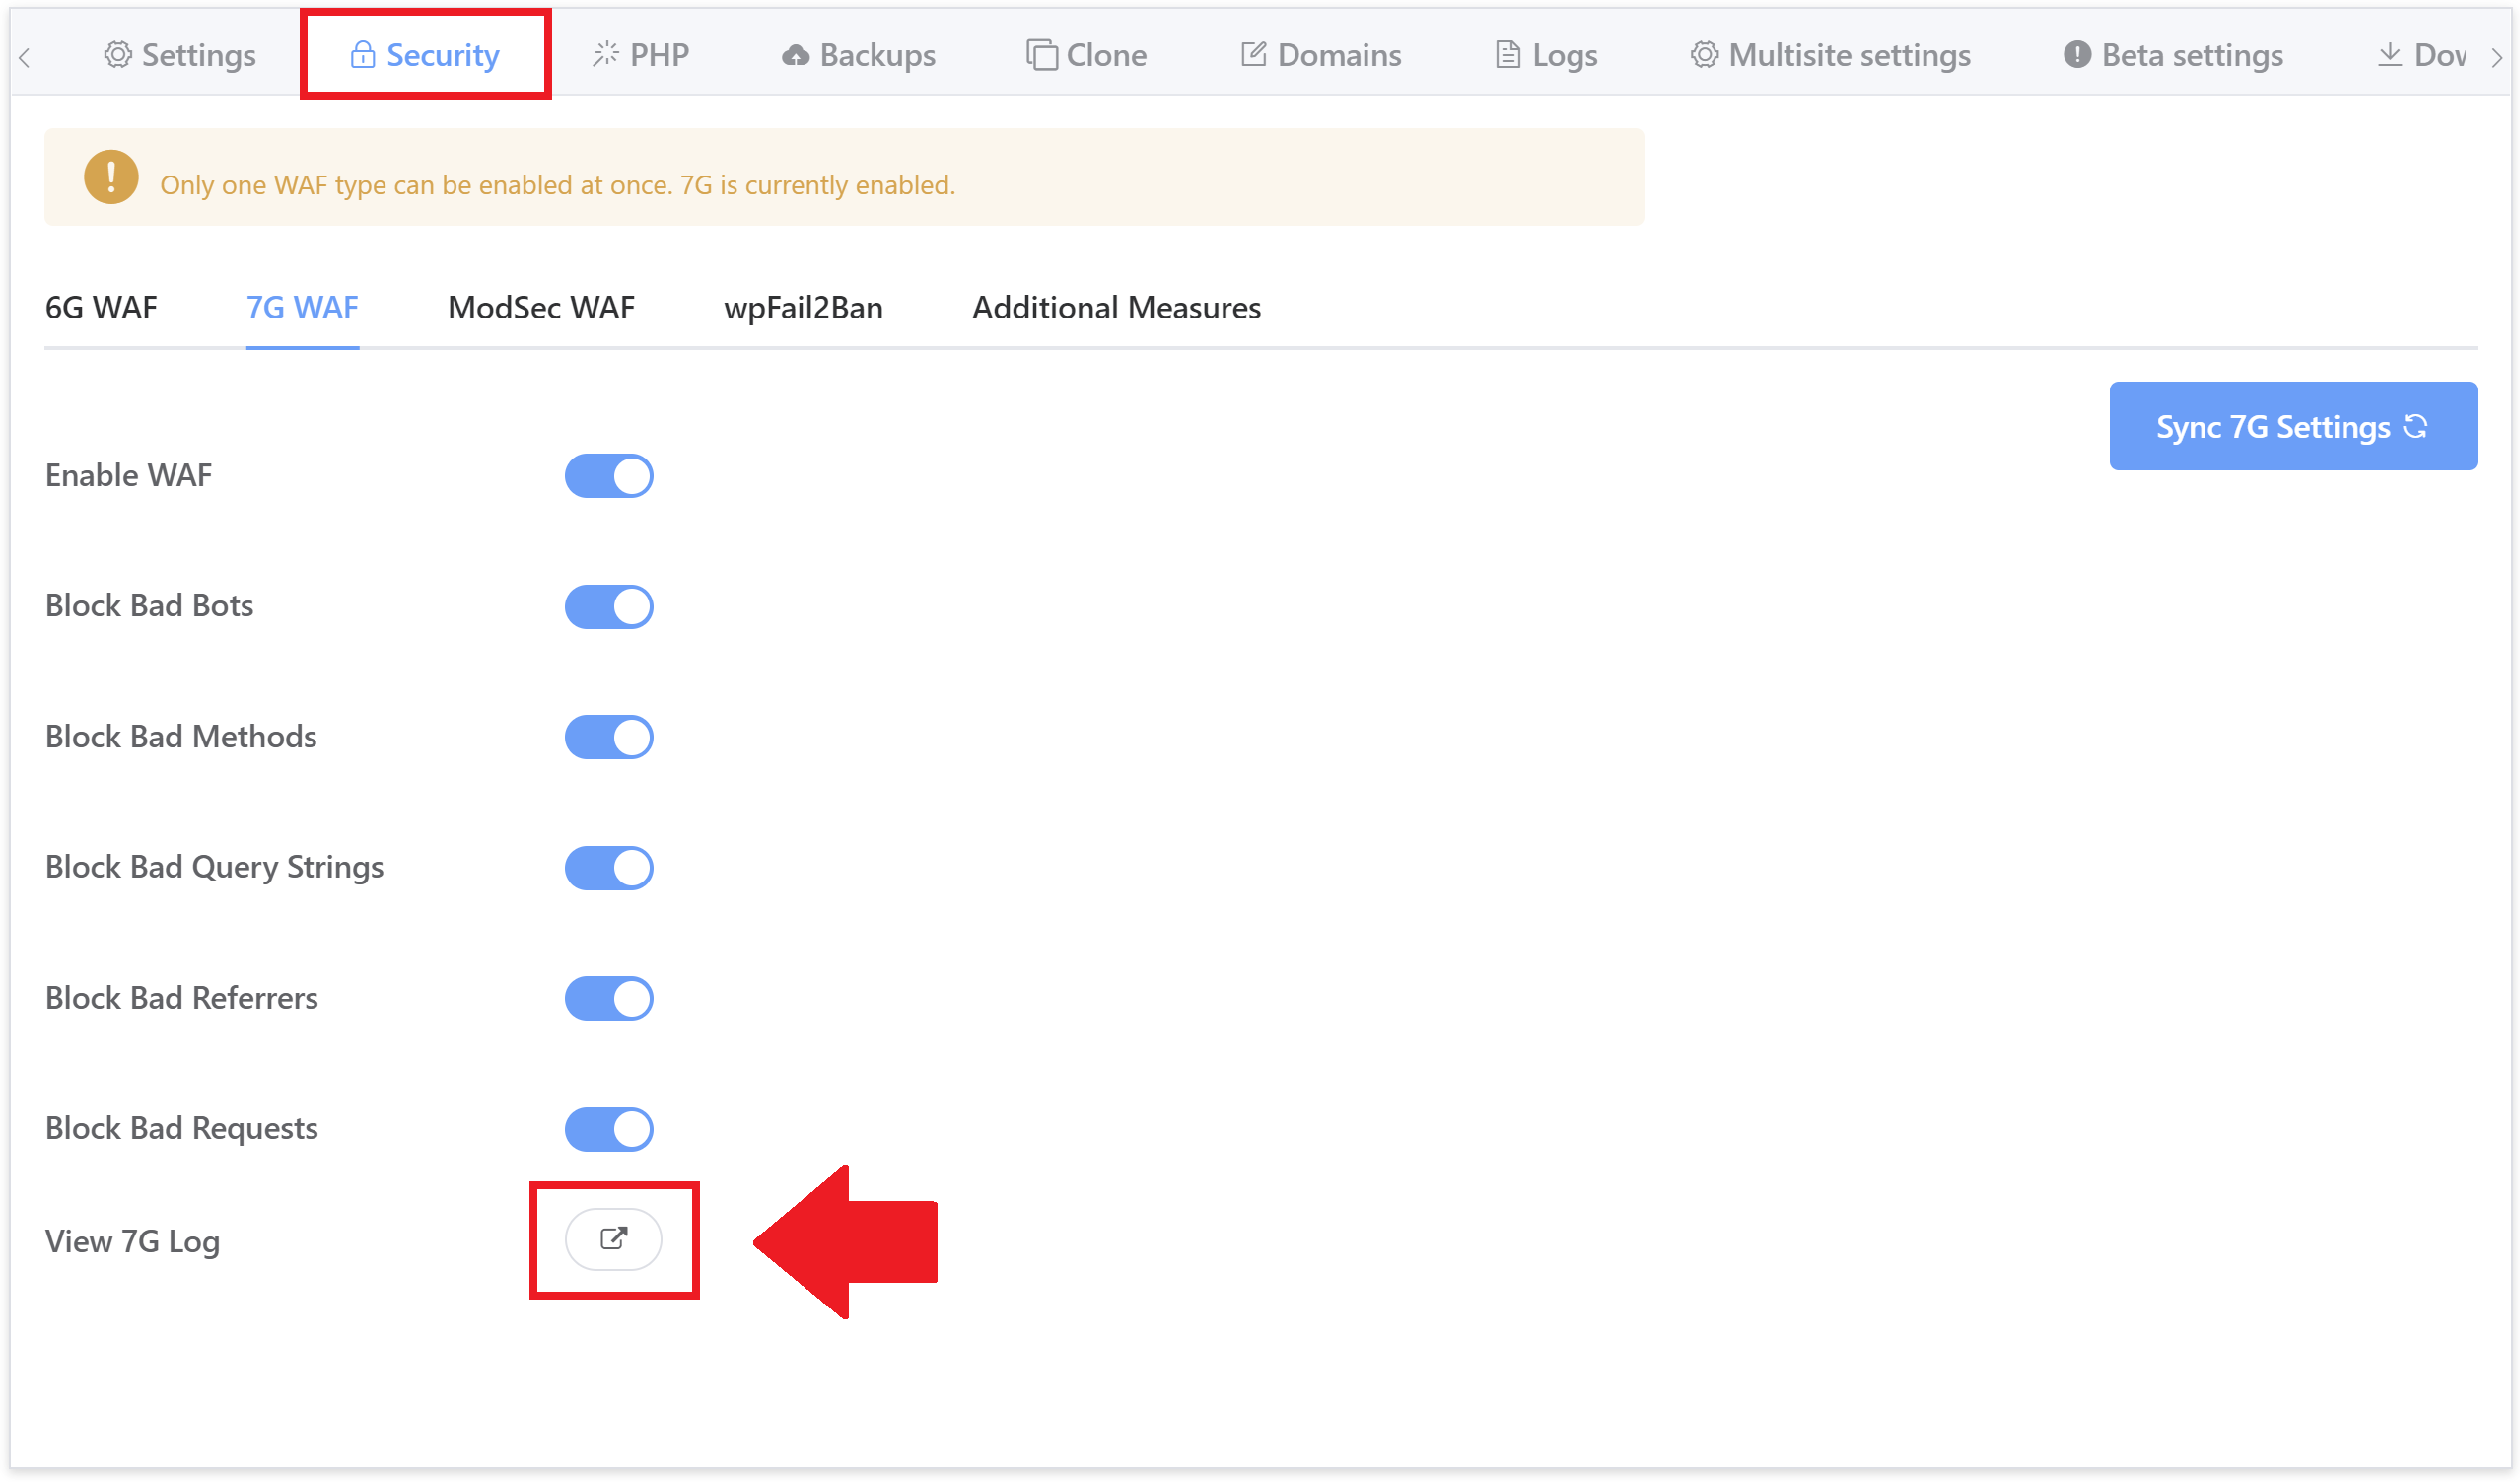2520x1482 pixels.
Task: Click the WAF warning message text
Action: (558, 185)
